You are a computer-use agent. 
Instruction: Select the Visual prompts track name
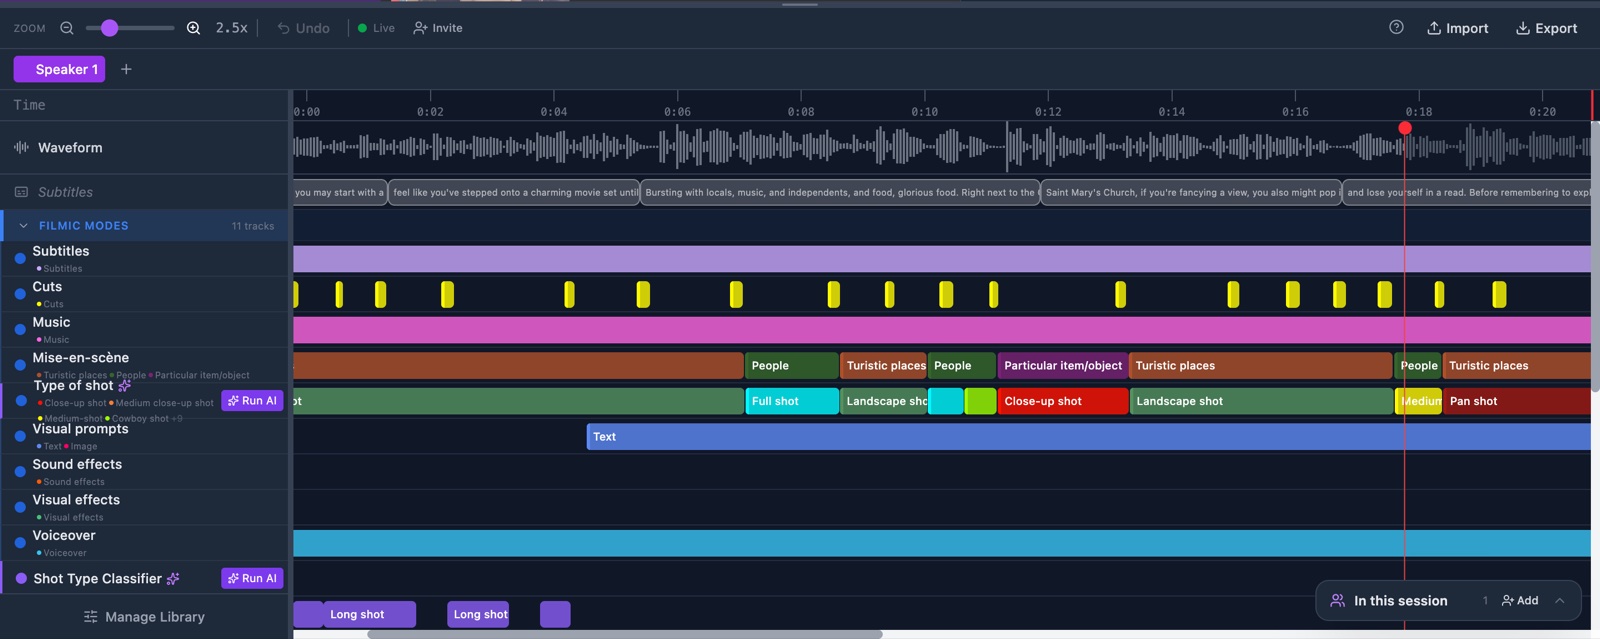point(80,428)
